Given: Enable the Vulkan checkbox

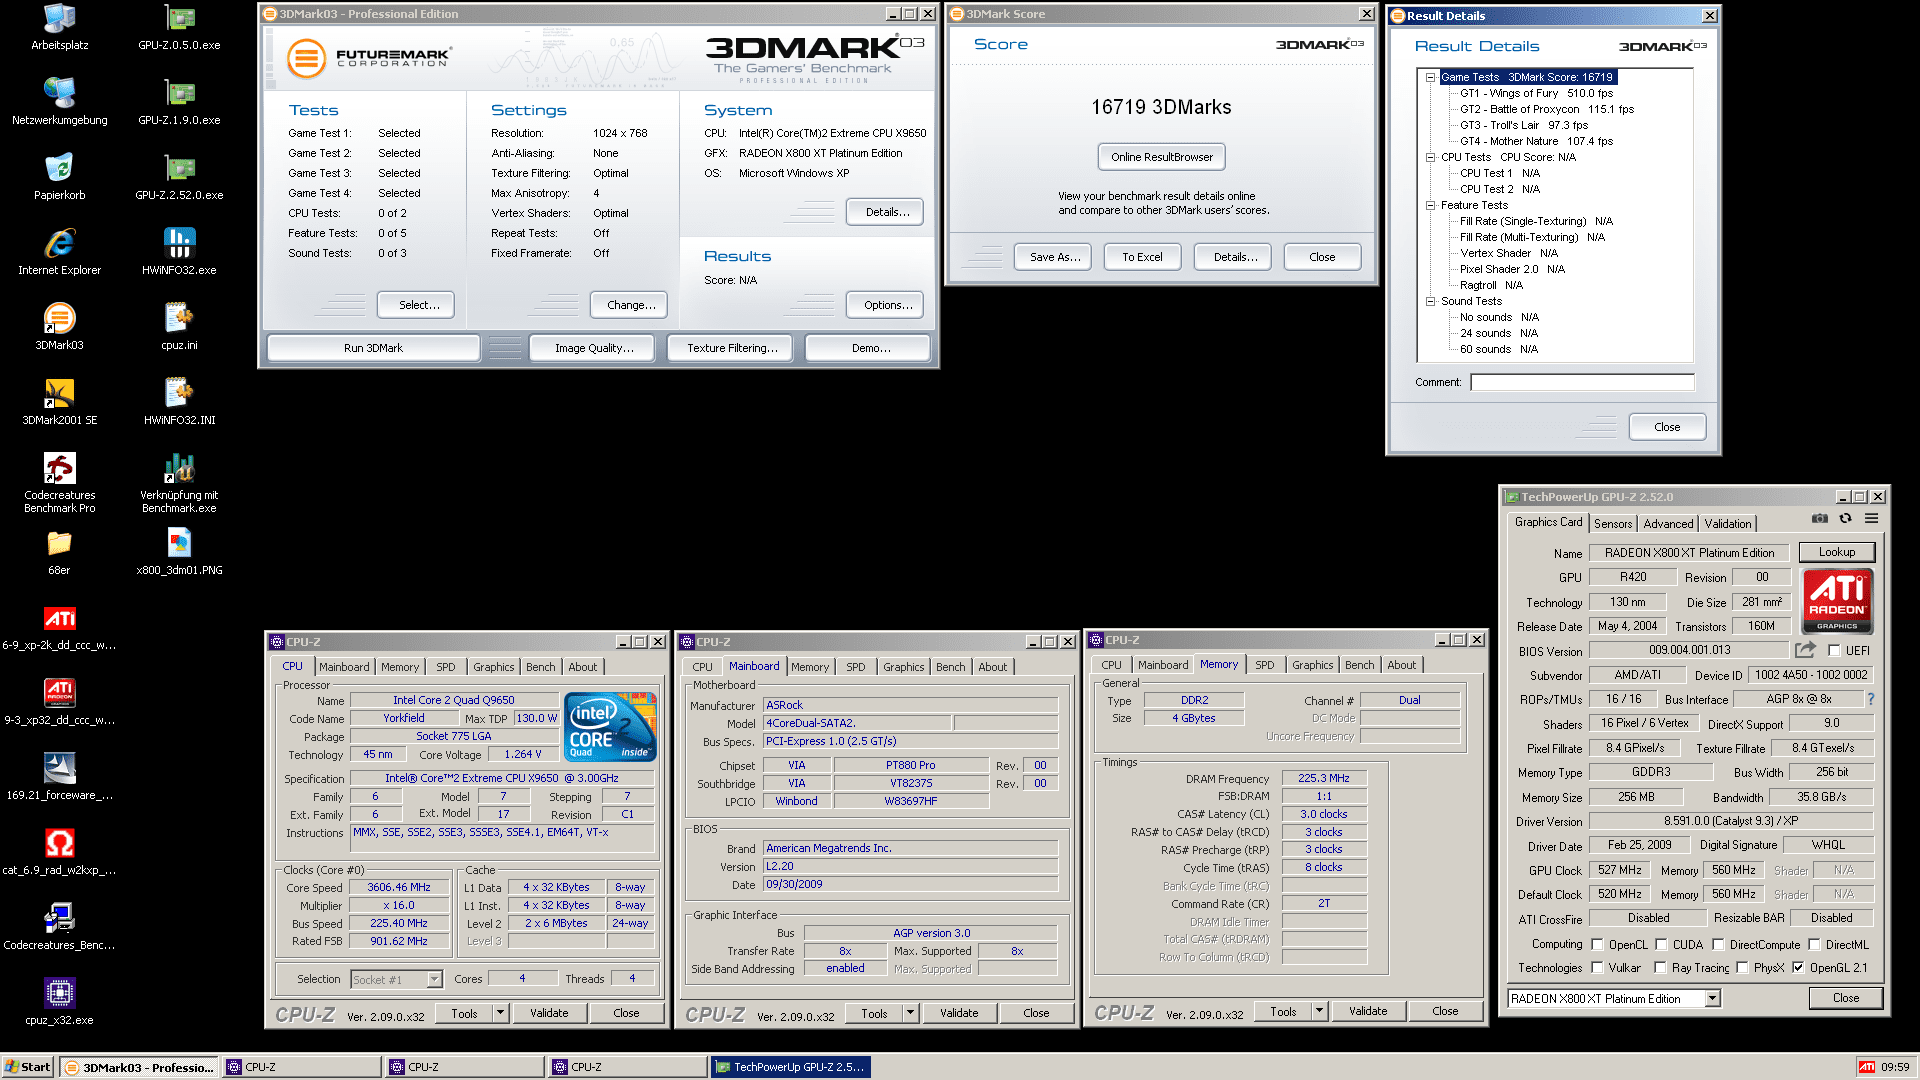Looking at the screenshot, I should pos(1597,968).
